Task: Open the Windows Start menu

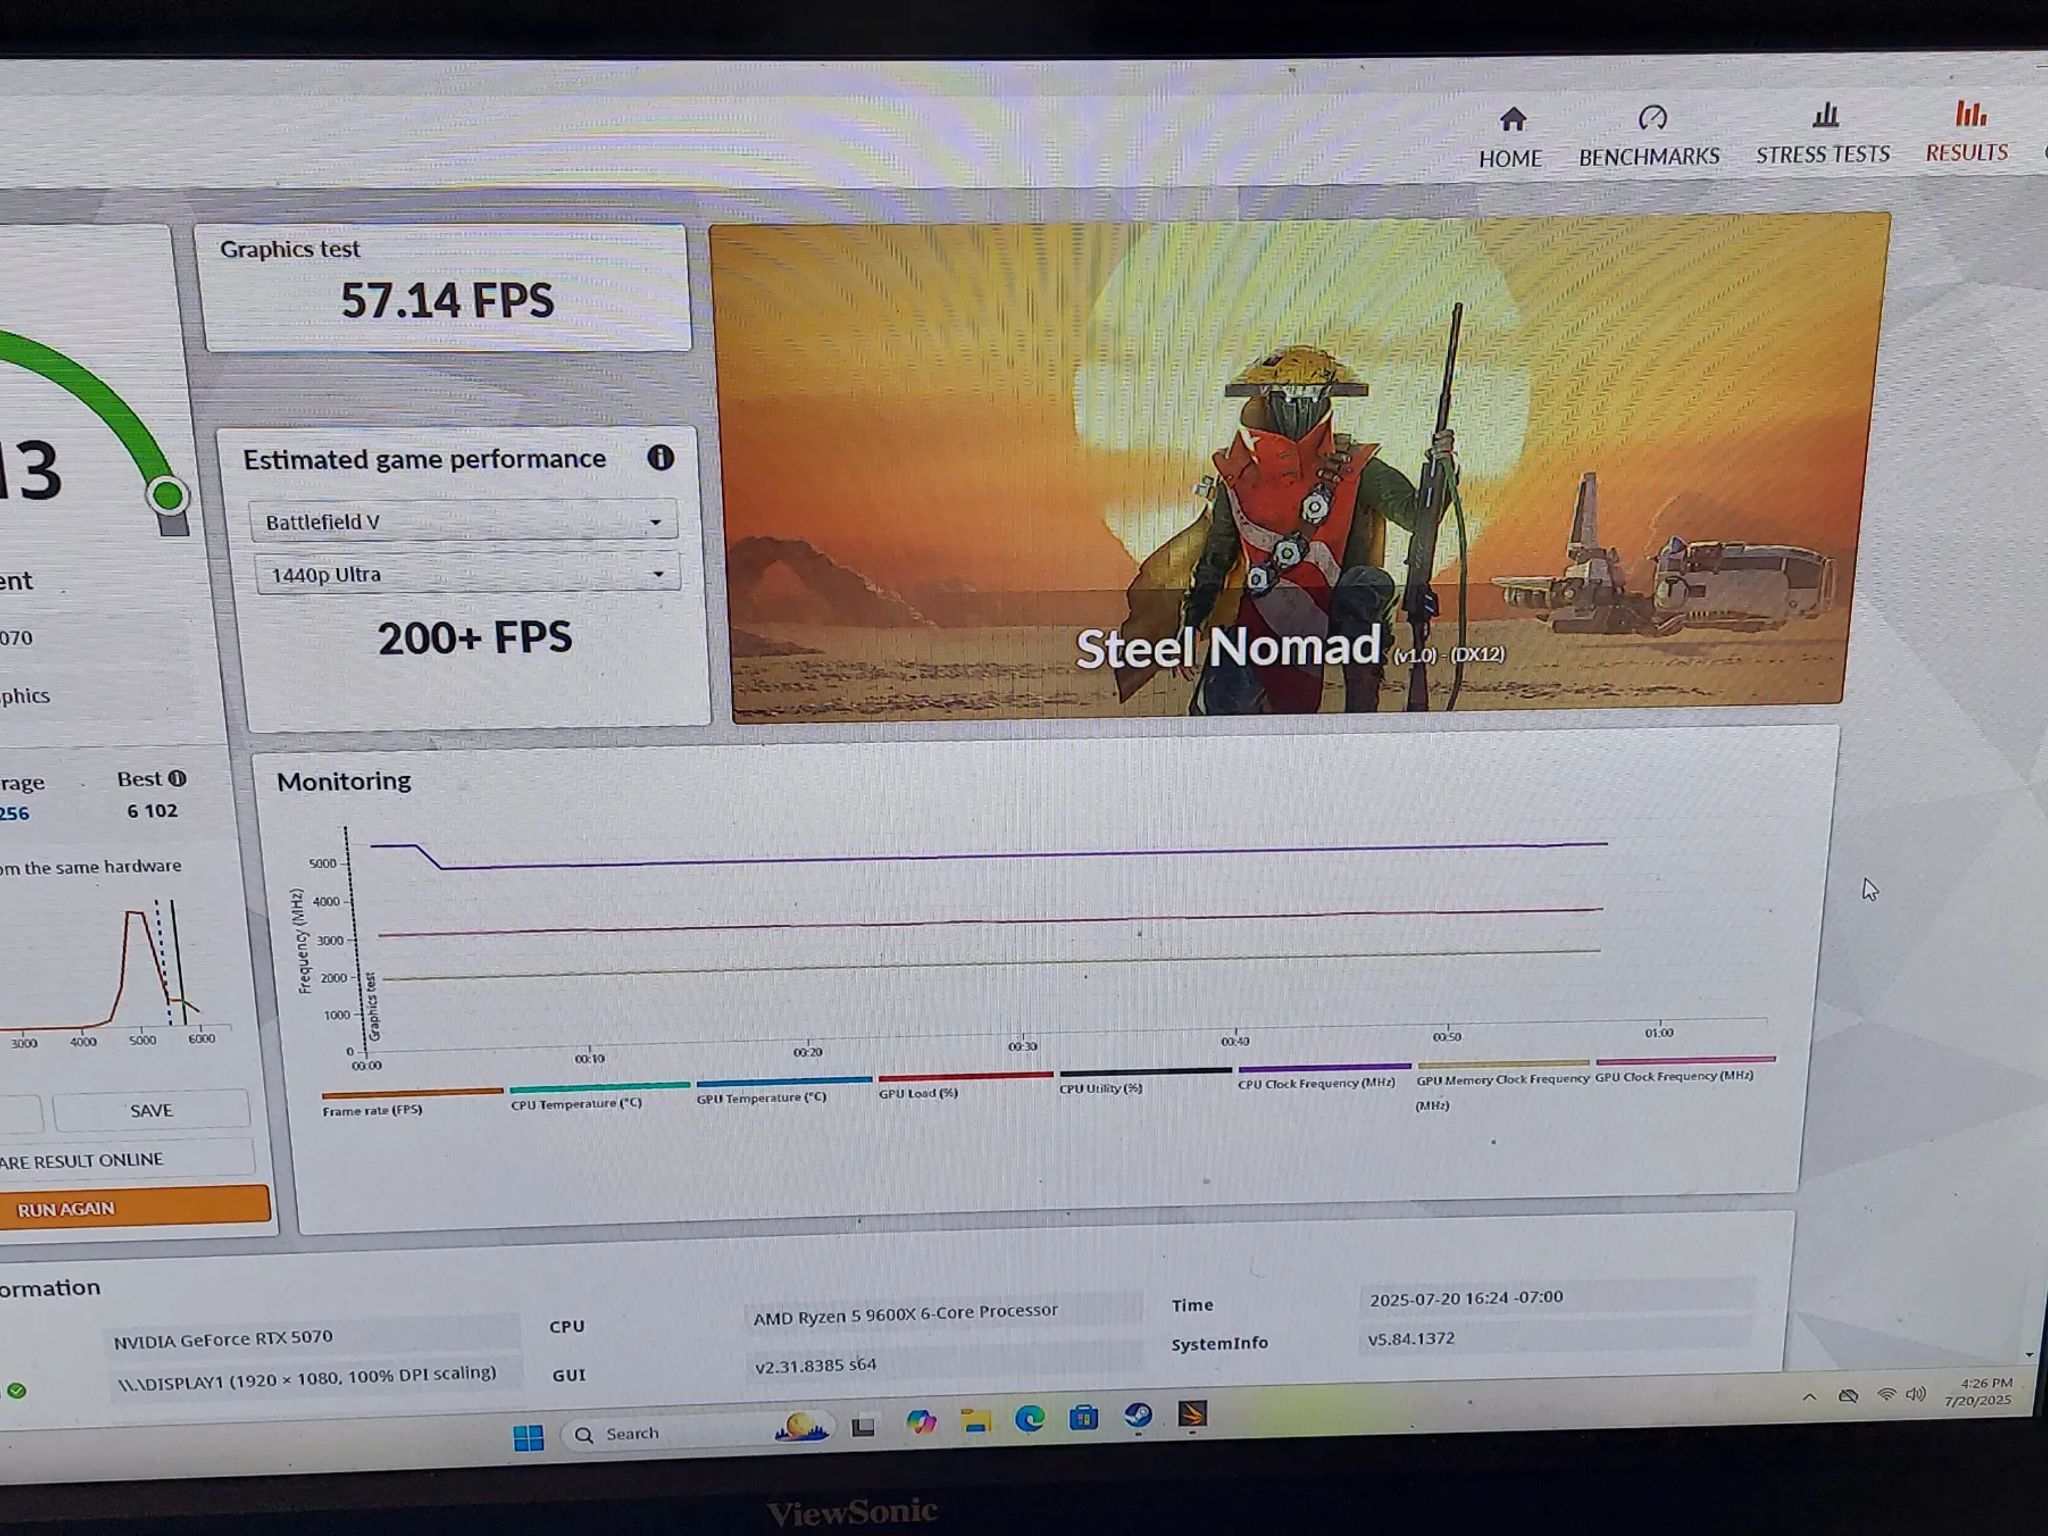Action: click(x=528, y=1437)
